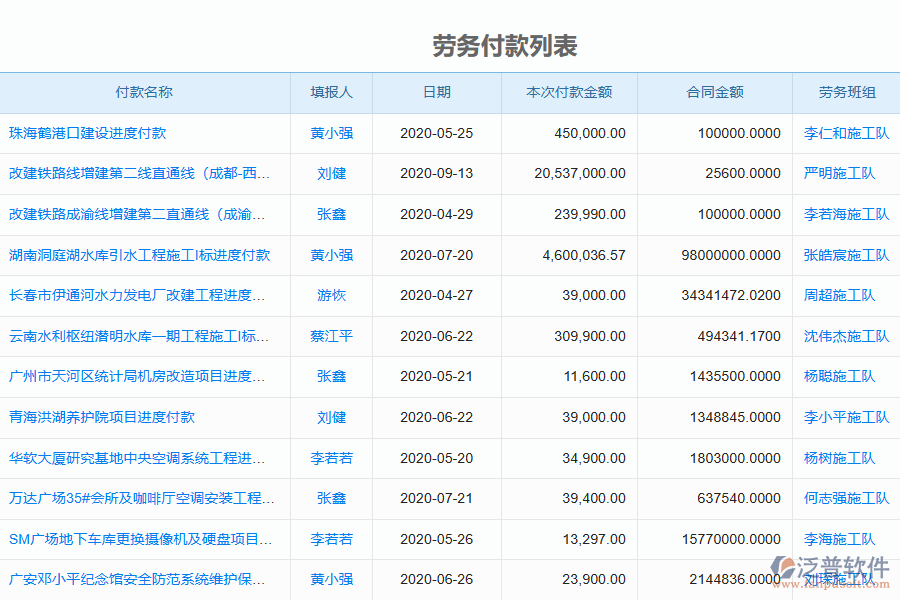Open the SM广场地下车库更换摄像机及硬盘项目 record
900x600 pixels.
[x=135, y=539]
